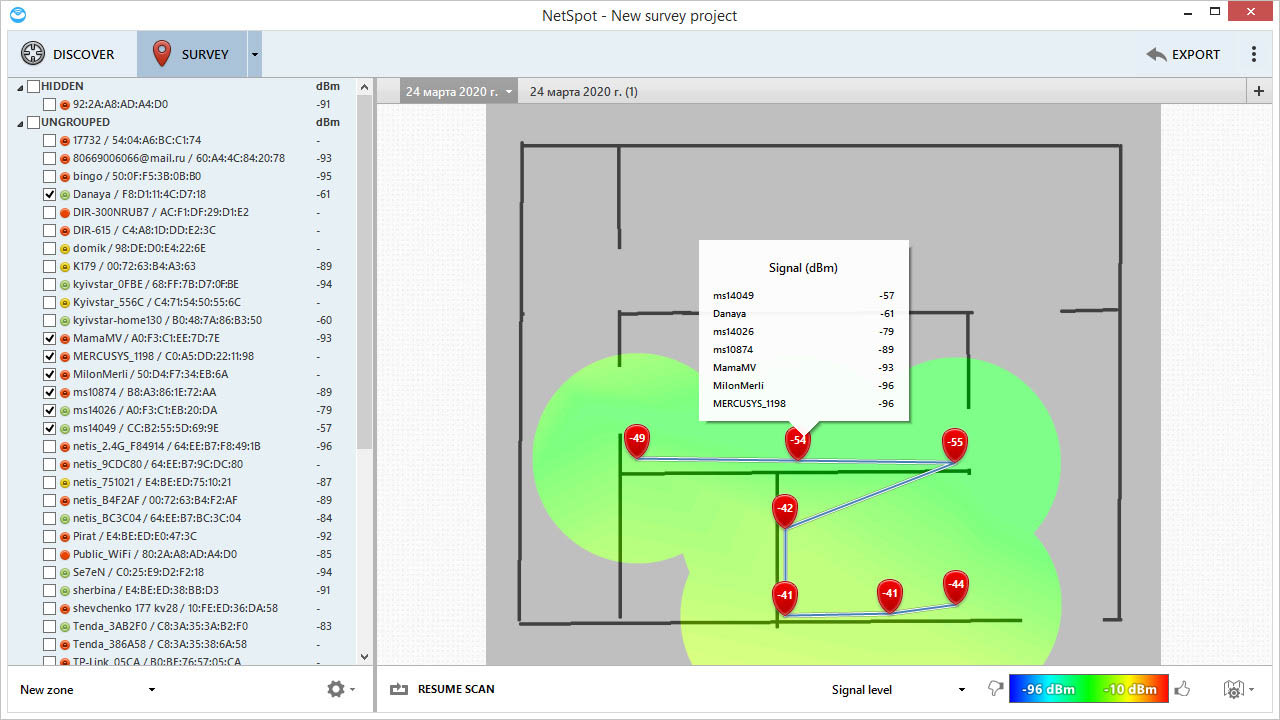Click the Export button

1184,54
